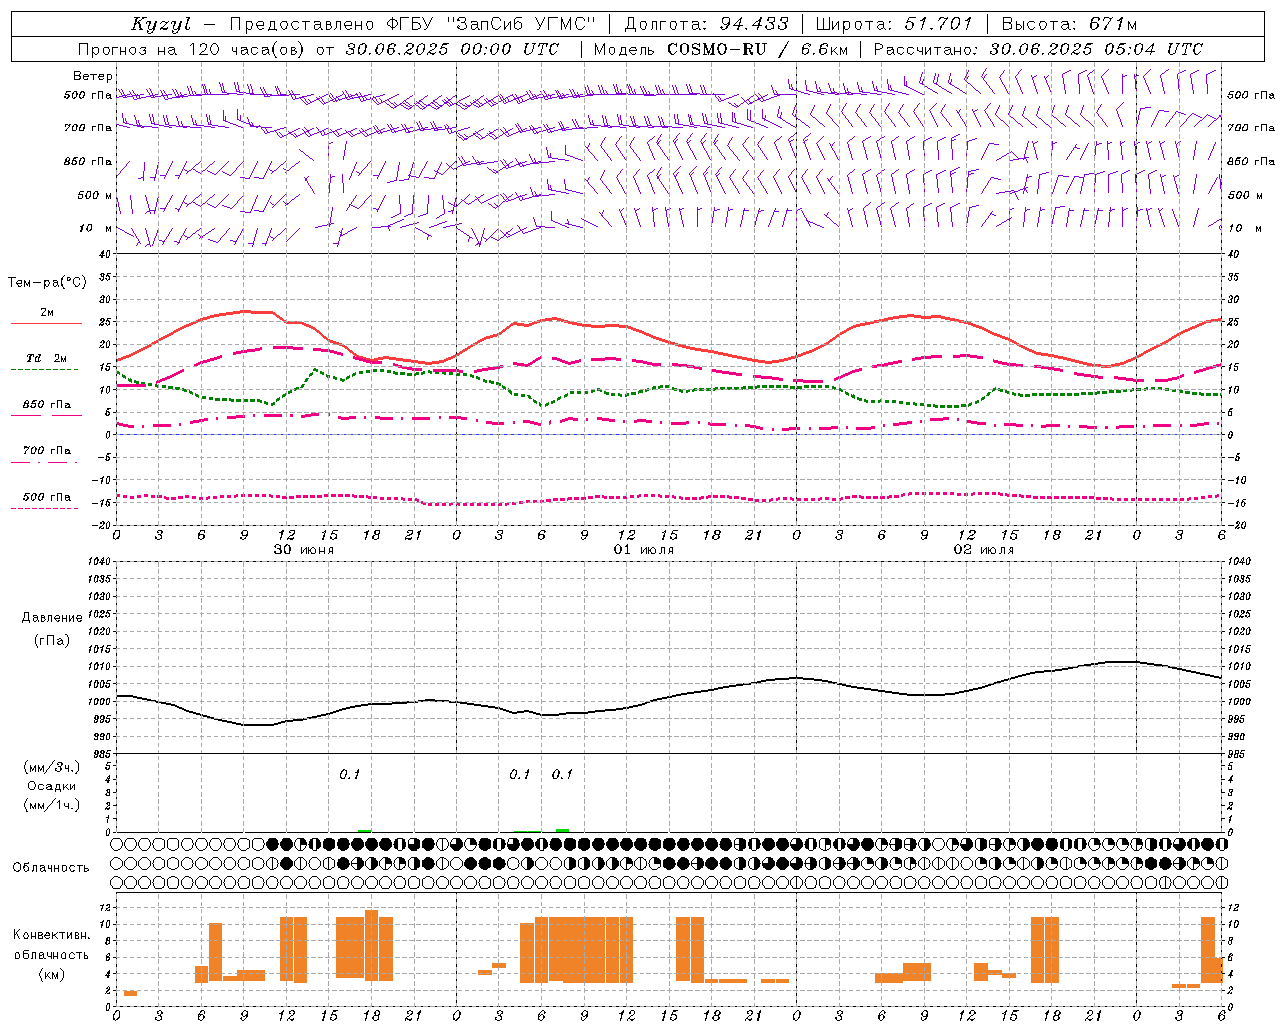Click the "(мм/1ч.)" precipitation unit label
1280x1024 pixels.
click(52, 805)
